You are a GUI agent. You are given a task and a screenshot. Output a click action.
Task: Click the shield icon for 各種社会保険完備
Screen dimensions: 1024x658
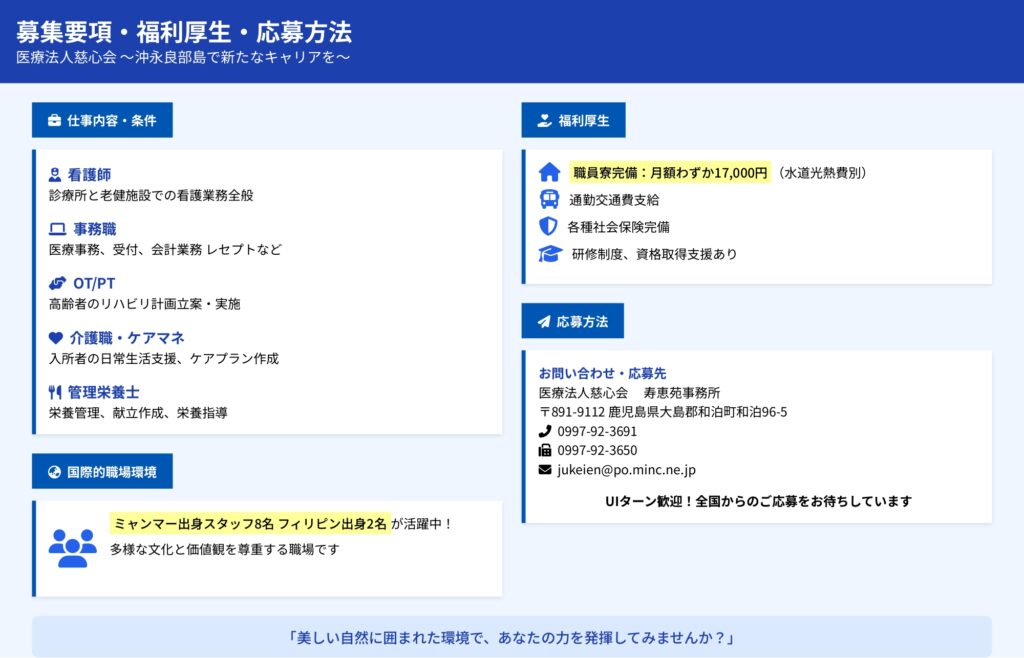pyautogui.click(x=548, y=226)
